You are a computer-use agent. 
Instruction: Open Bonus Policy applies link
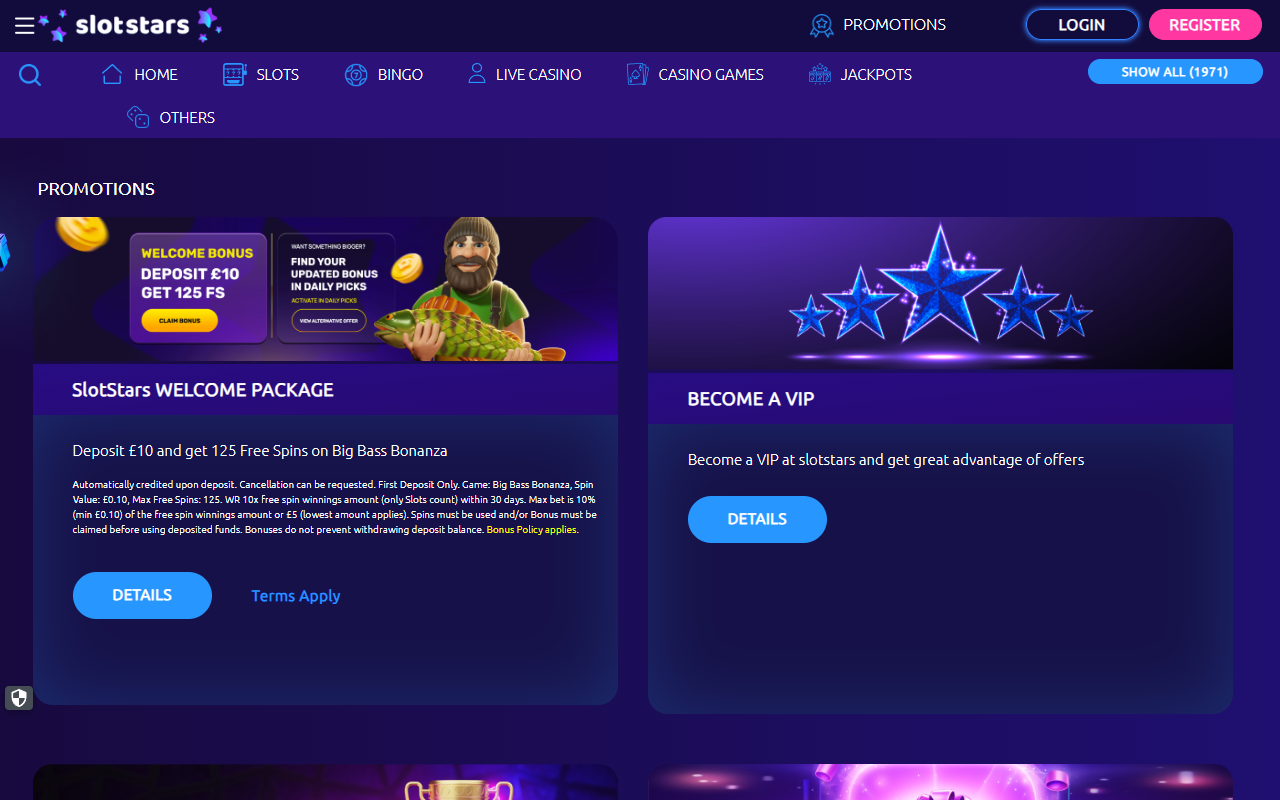[531, 529]
